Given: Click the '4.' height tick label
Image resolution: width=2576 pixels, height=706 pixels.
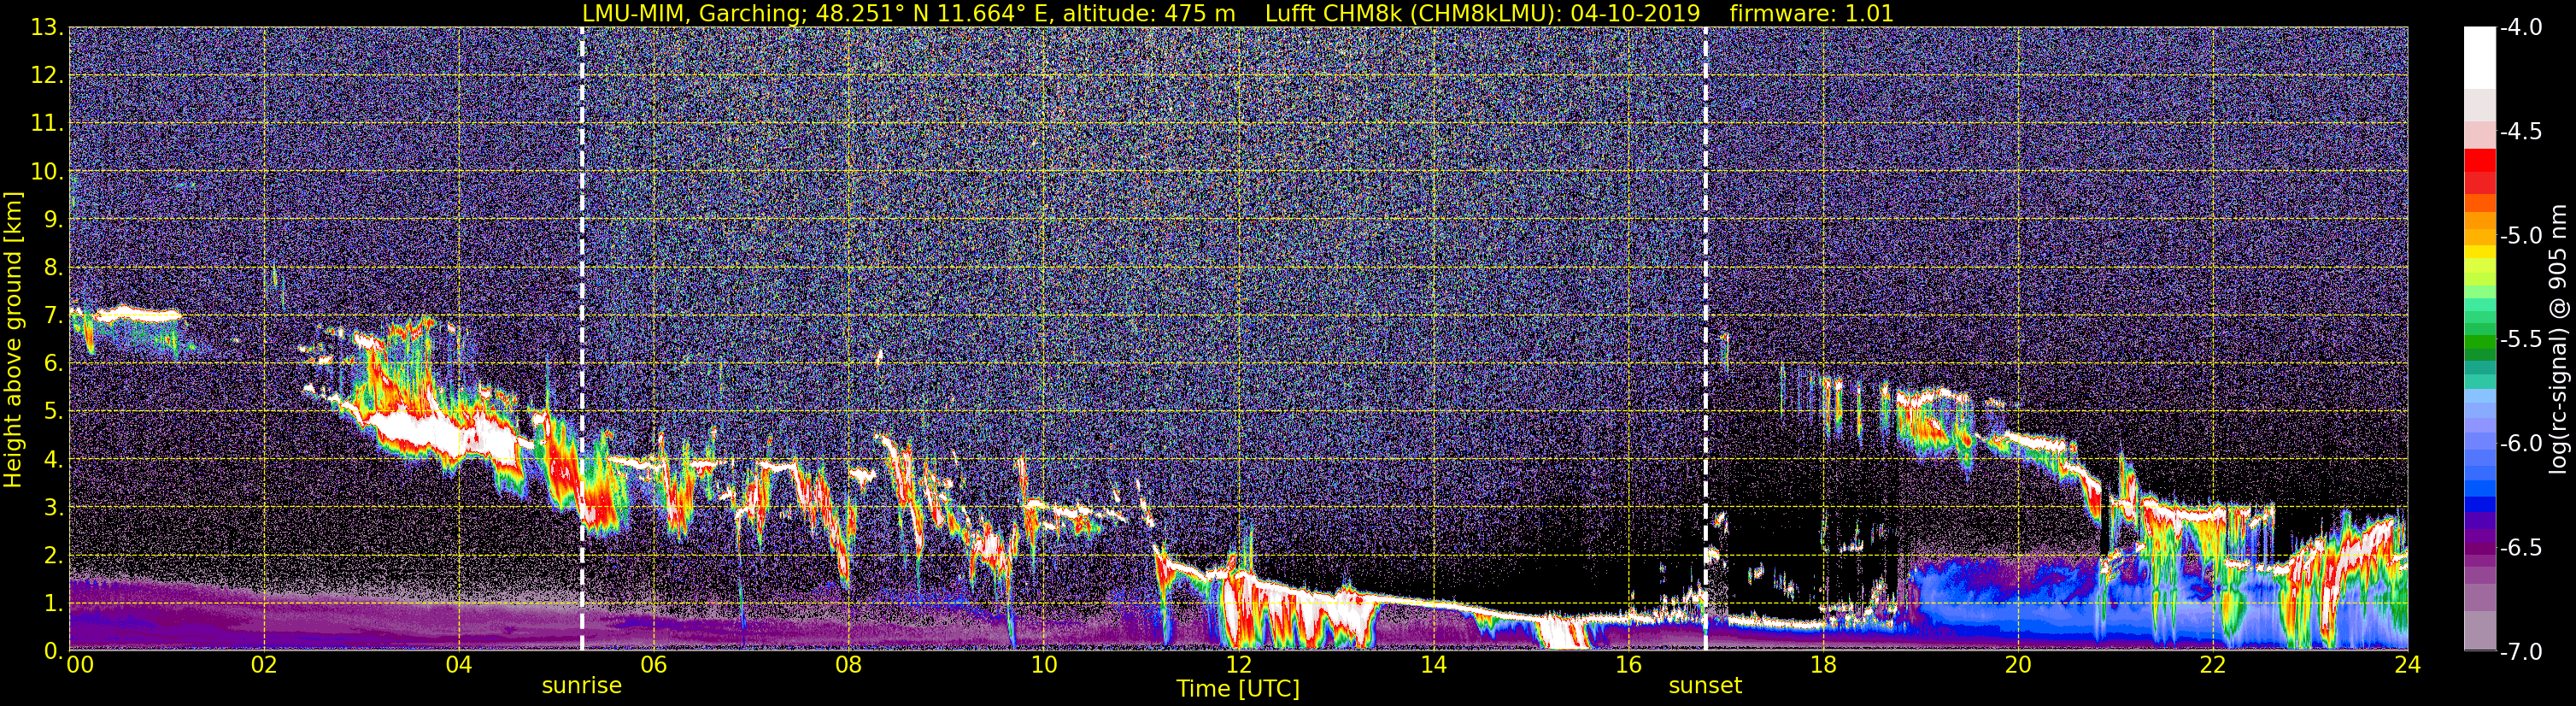Looking at the screenshot, I should pyautogui.click(x=52, y=460).
